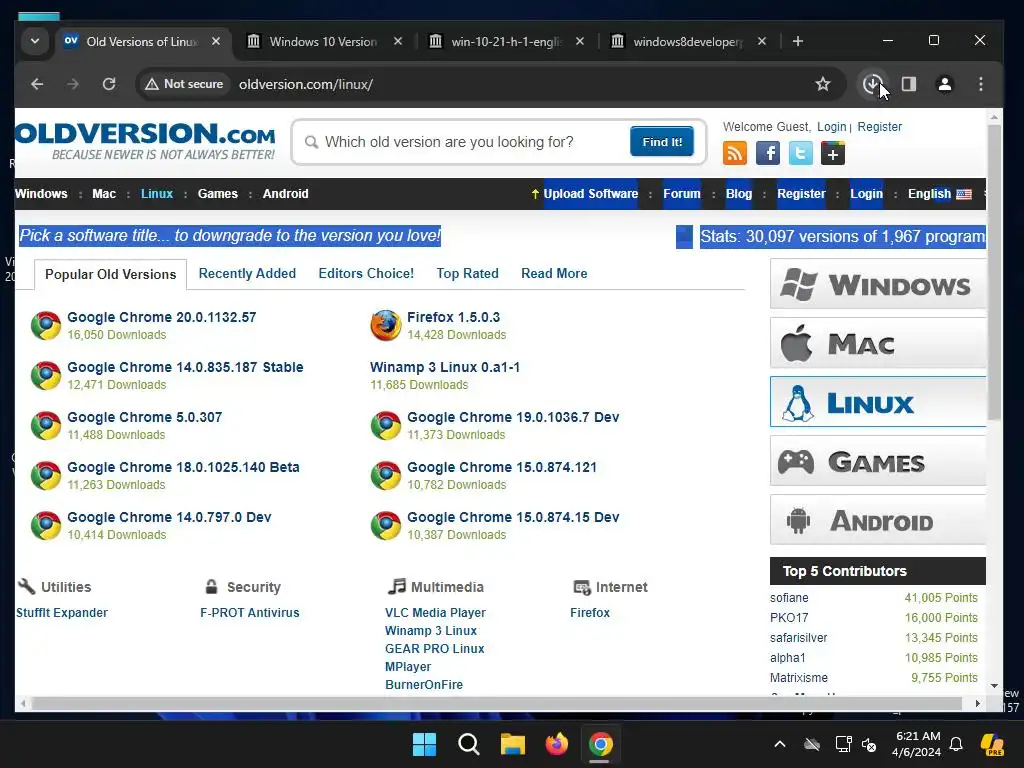Open the Windows platform banner
Viewport: 1024px width, 768px height.
(878, 284)
